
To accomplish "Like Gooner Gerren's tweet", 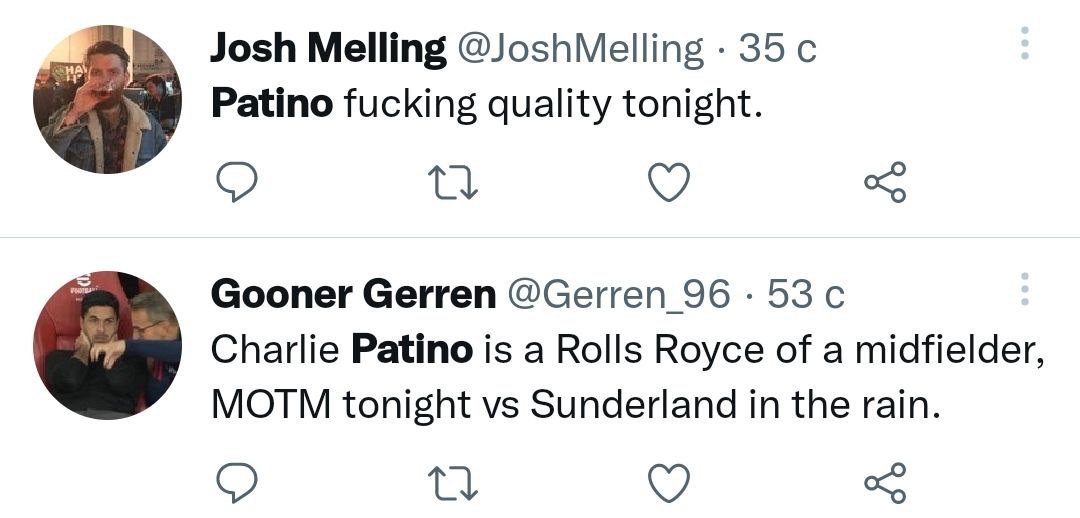I will point(669,483).
